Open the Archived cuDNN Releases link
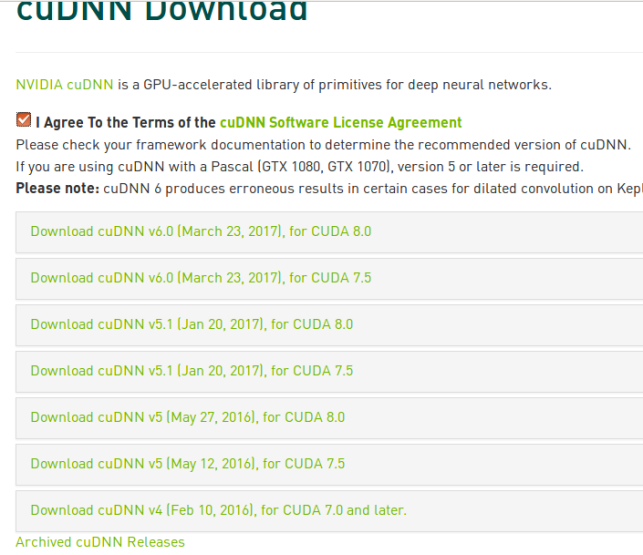Image resolution: width=643 pixels, height=555 pixels. 100,542
